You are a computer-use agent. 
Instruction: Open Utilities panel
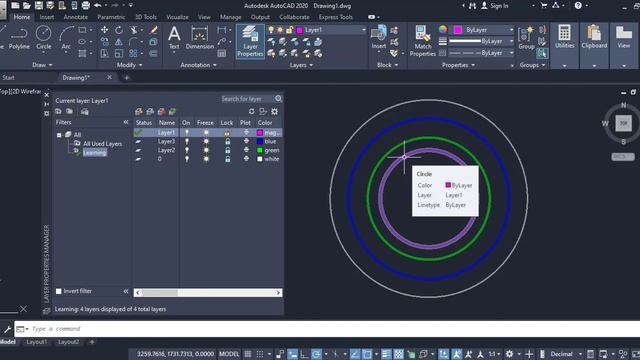pos(564,37)
